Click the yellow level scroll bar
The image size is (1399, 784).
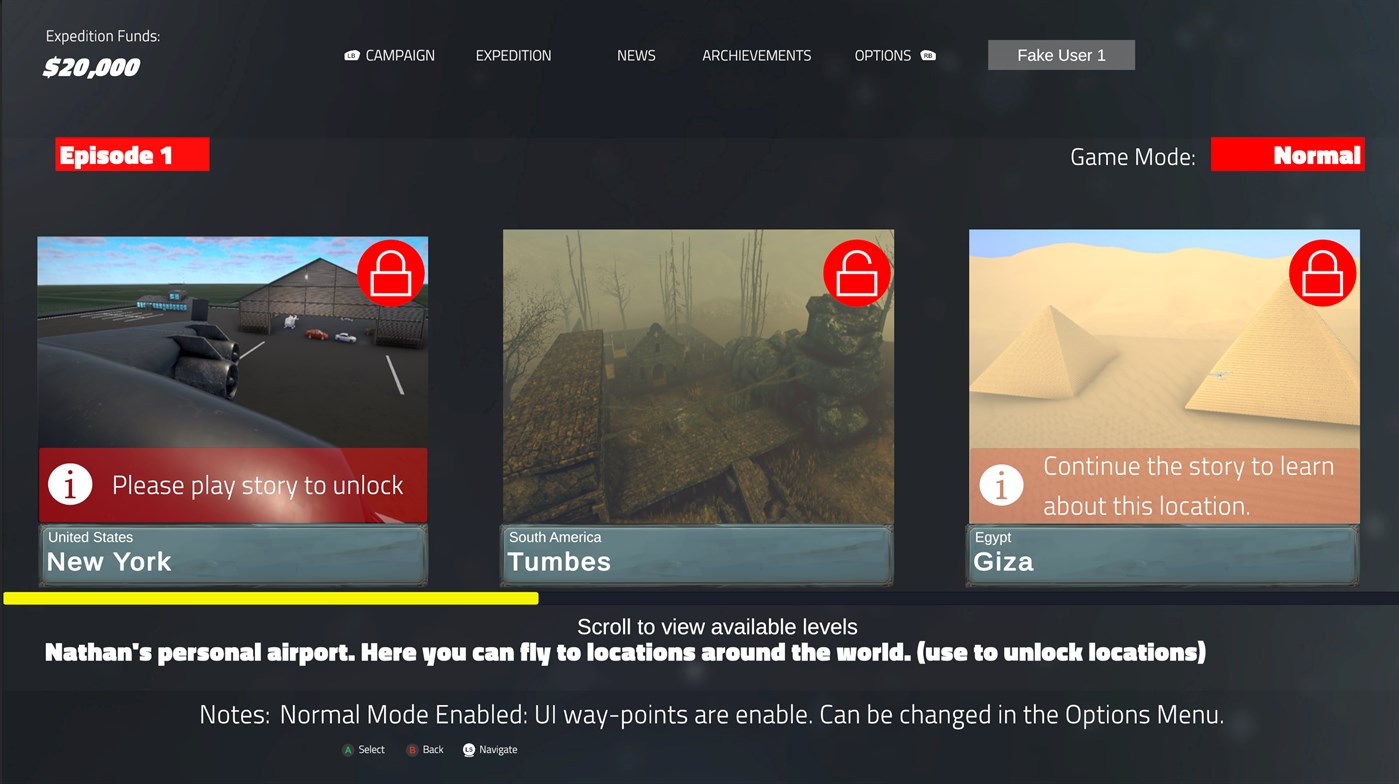[x=271, y=598]
